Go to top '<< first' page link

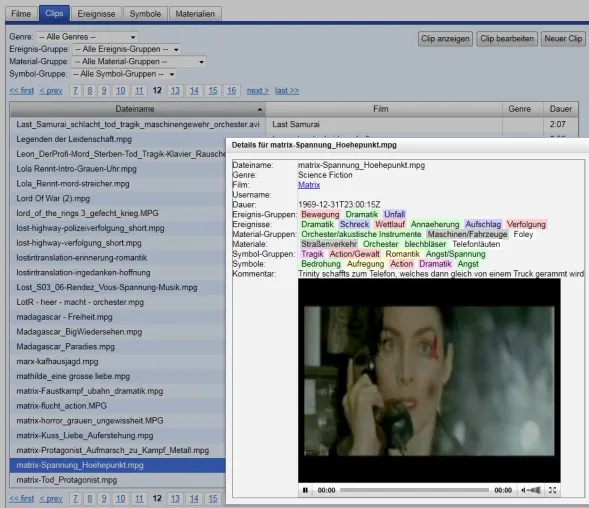click(x=21, y=91)
